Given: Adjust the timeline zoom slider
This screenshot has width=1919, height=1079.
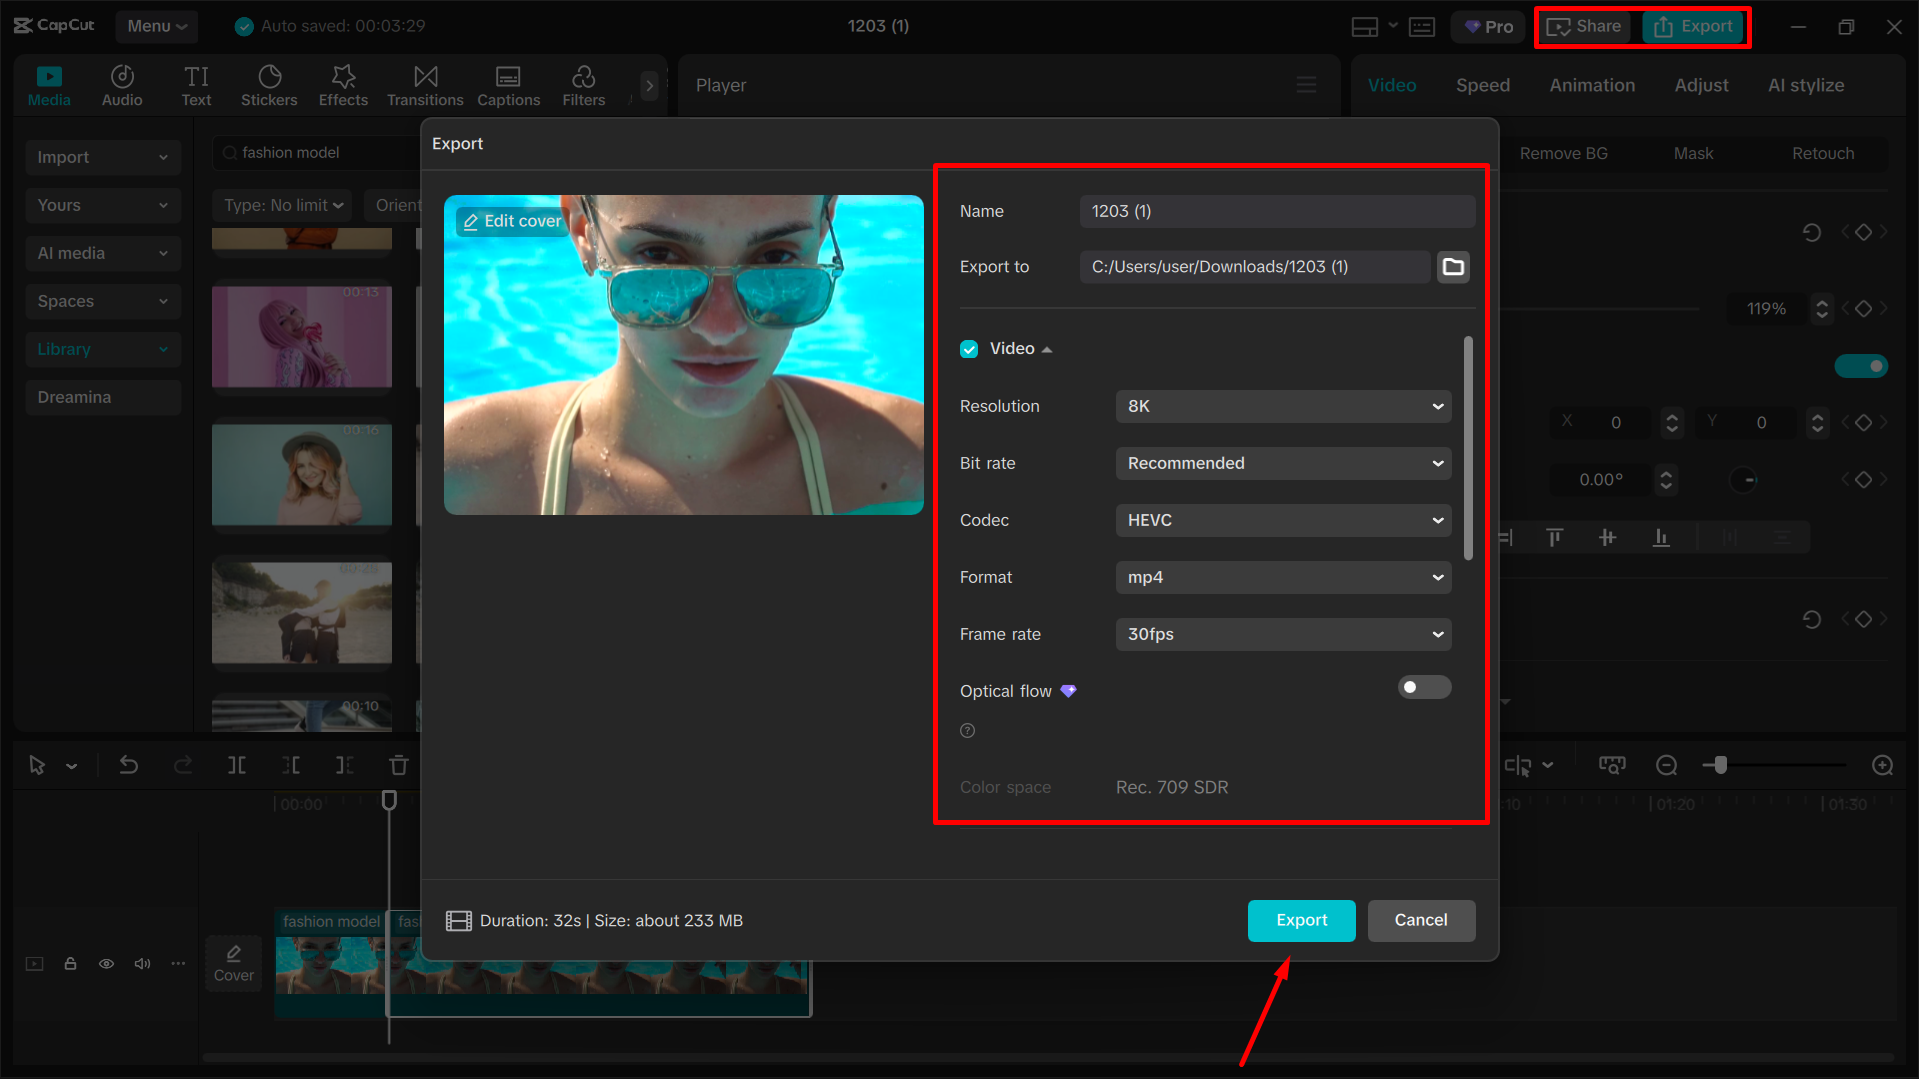Looking at the screenshot, I should [1720, 764].
